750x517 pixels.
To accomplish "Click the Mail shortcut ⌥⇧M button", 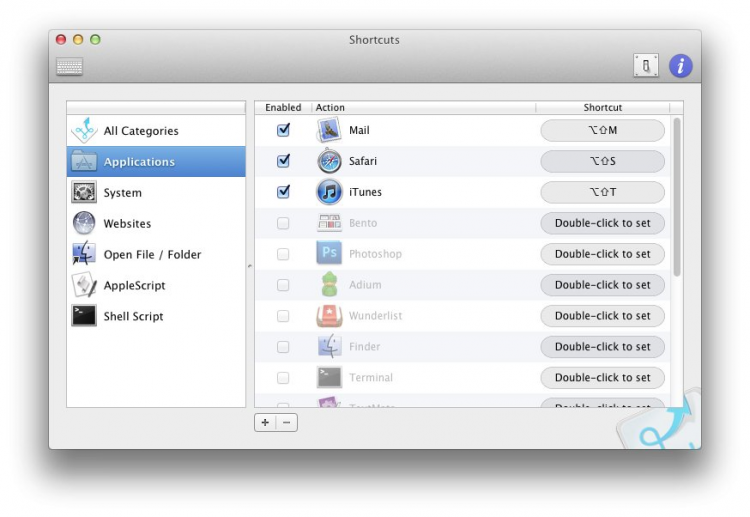I will pyautogui.click(x=603, y=130).
